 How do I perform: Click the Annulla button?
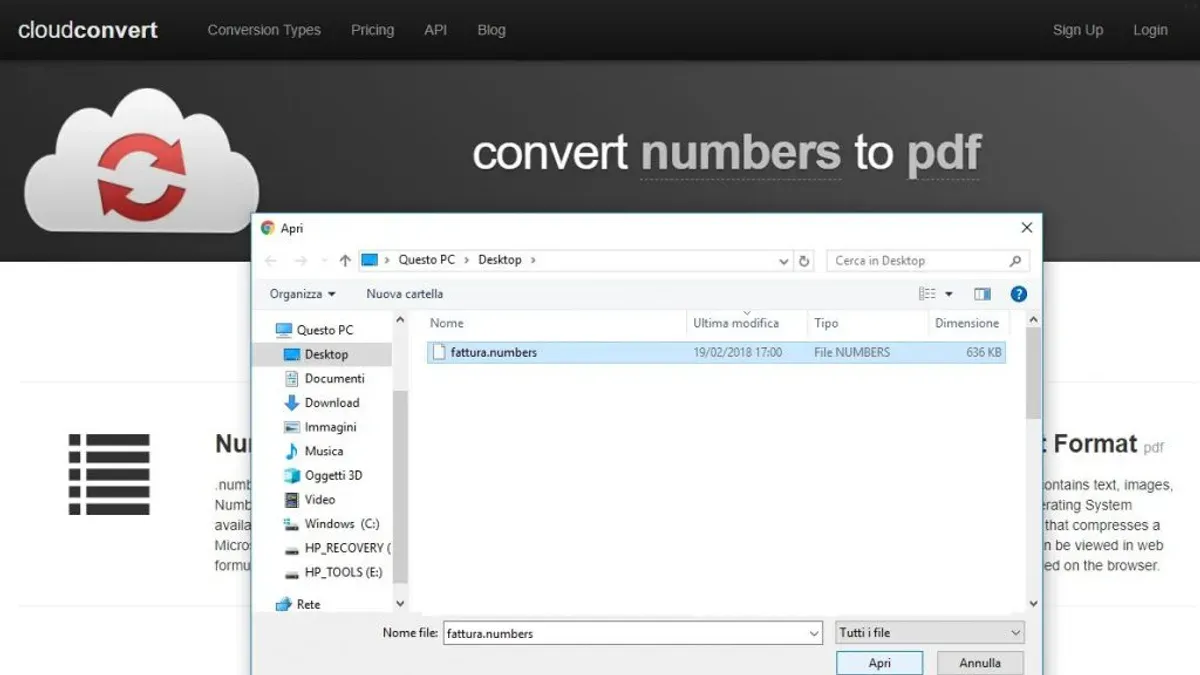(980, 663)
